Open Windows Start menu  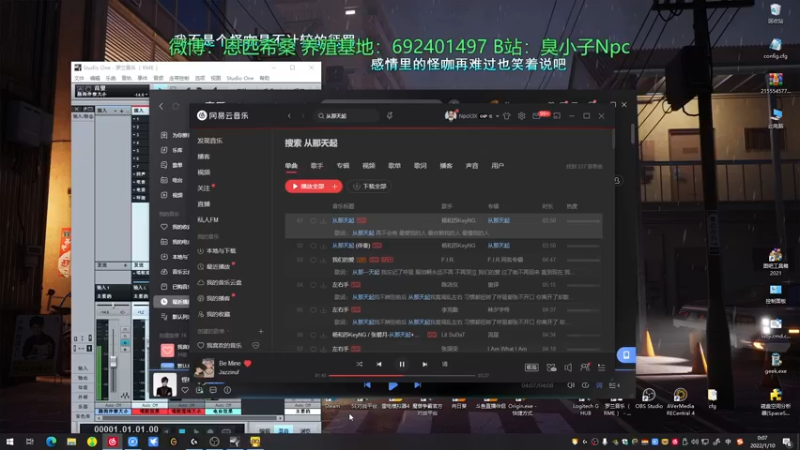coord(9,441)
